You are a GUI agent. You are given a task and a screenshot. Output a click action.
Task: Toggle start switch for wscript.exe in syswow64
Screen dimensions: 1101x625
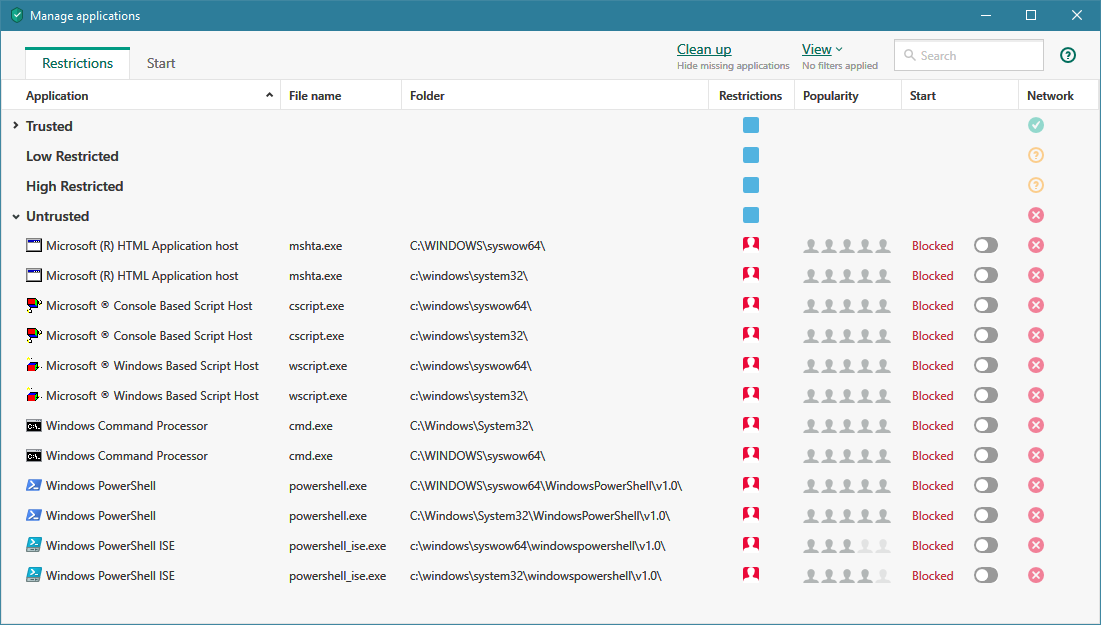[986, 365]
